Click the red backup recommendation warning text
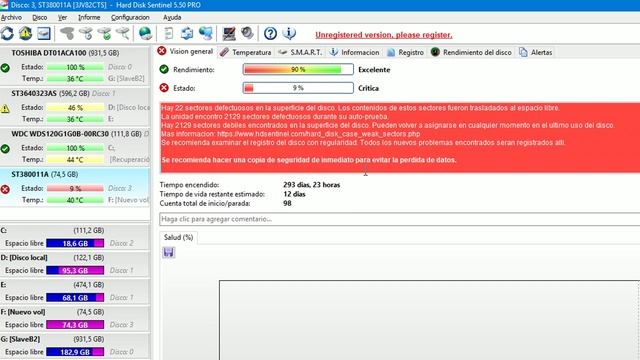Viewport: 640px width, 360px height. point(309,160)
